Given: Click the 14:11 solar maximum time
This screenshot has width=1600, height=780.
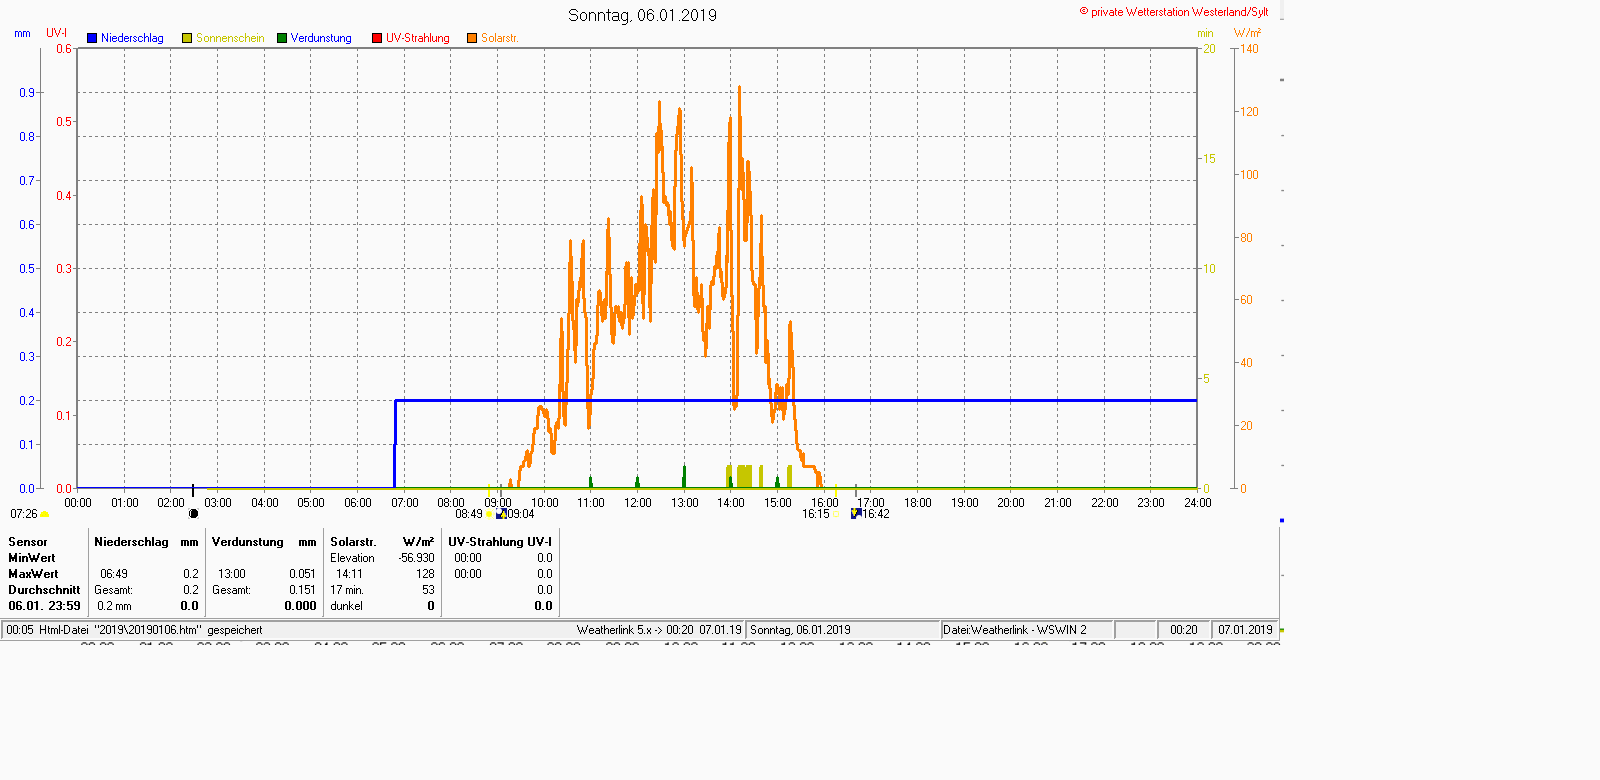Looking at the screenshot, I should coord(349,574).
